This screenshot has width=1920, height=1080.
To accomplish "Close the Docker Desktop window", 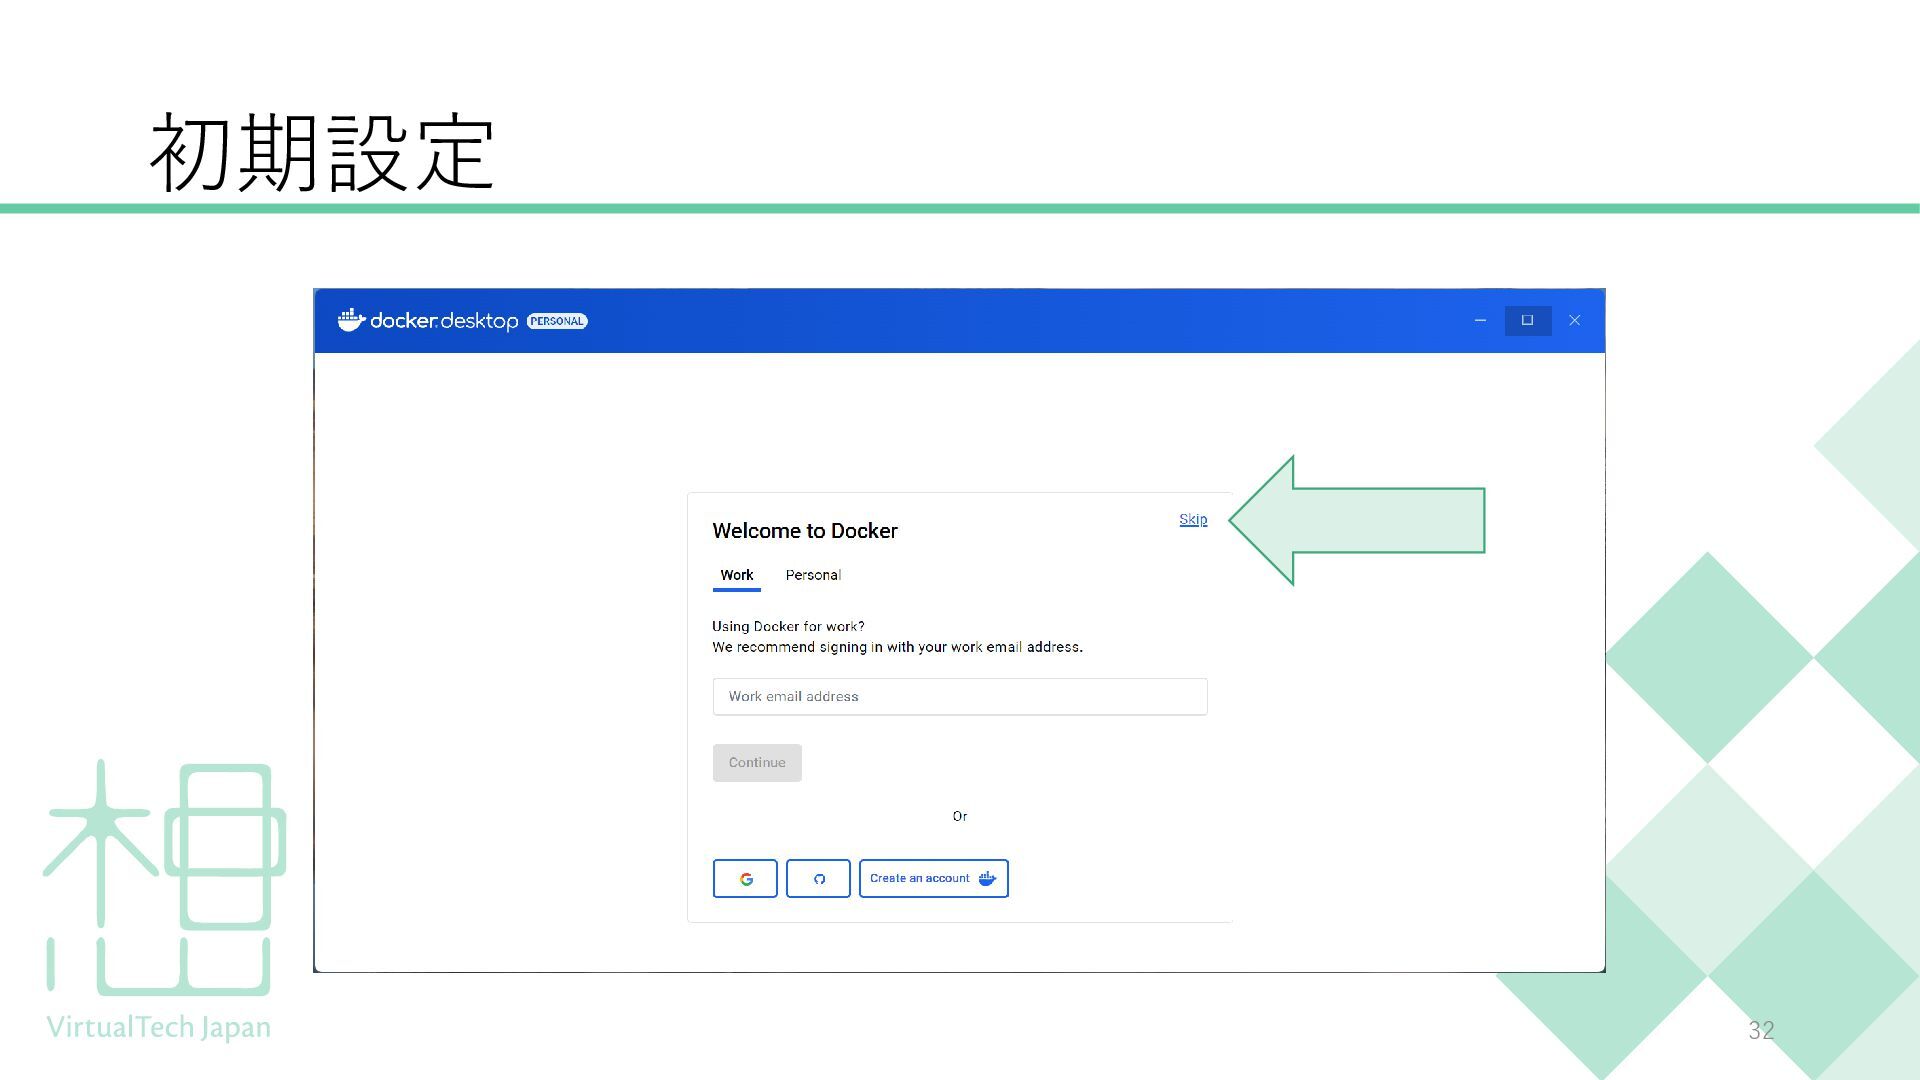I will (x=1574, y=321).
